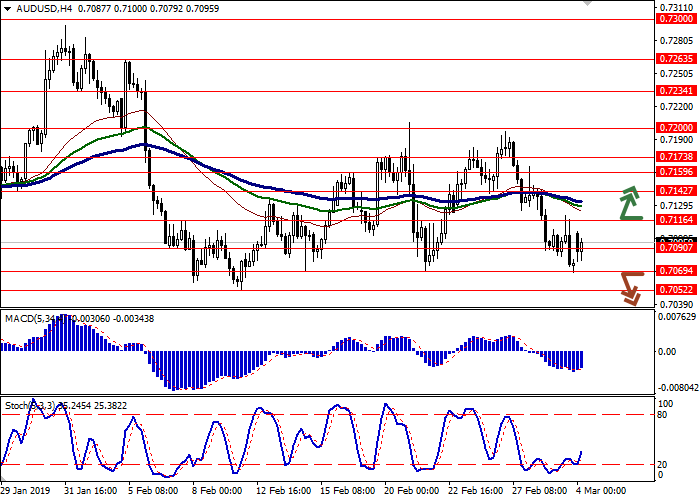Click the Stoch indicator label
Screen dimensions: 700x500
(x=18, y=406)
